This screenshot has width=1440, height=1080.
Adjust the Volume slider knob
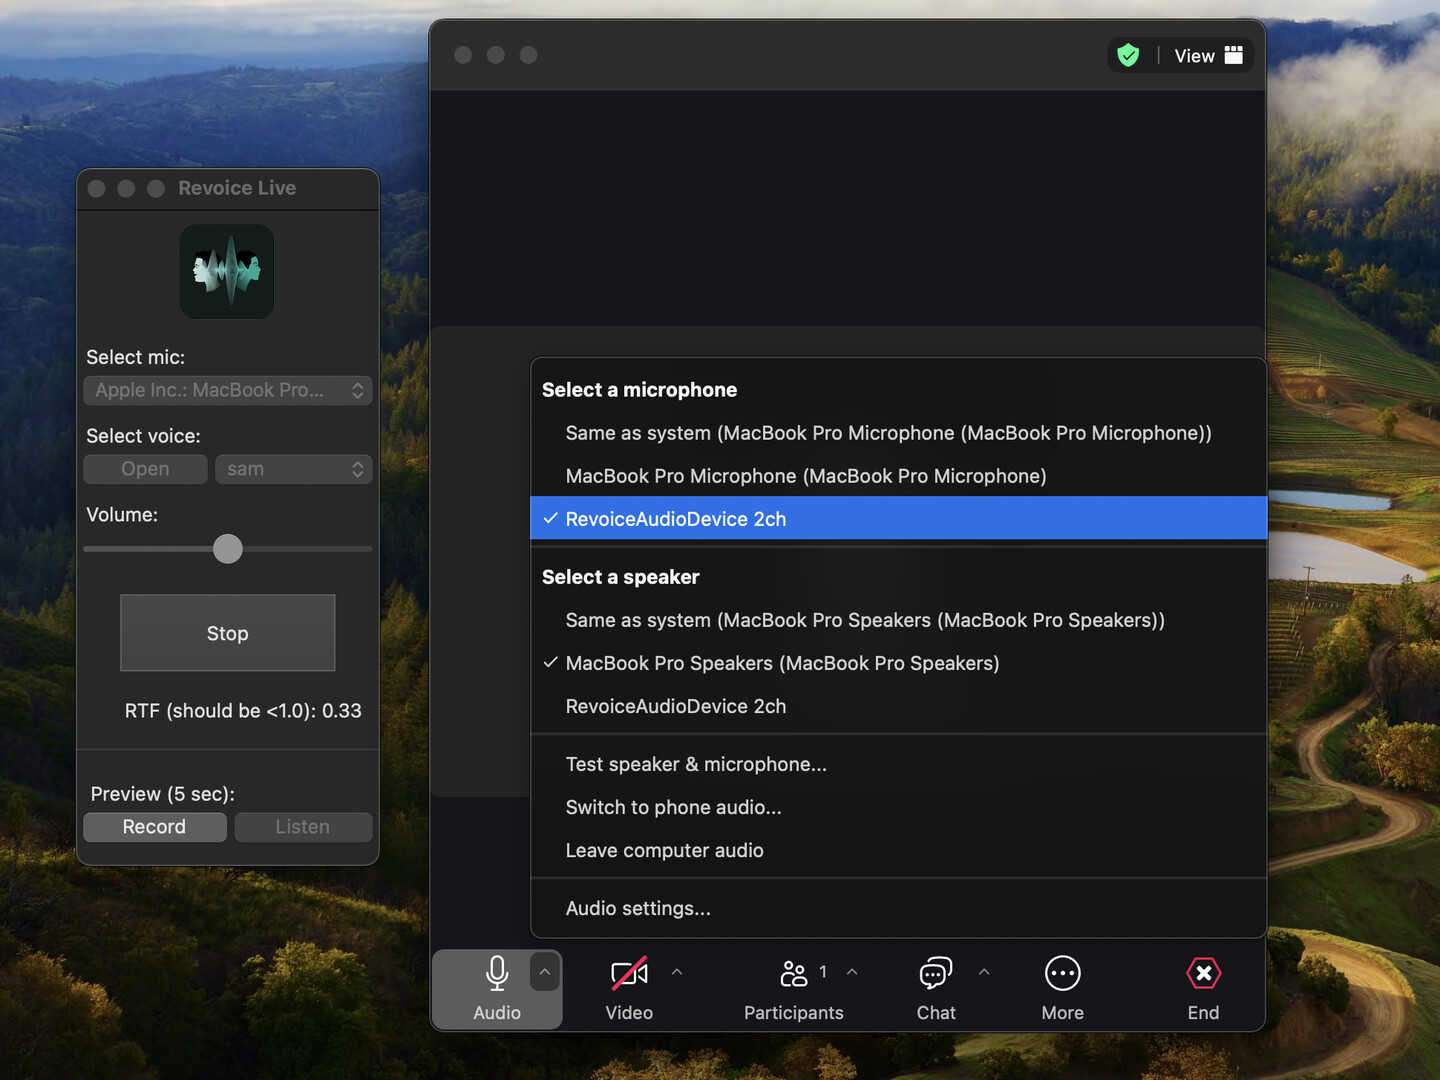228,549
